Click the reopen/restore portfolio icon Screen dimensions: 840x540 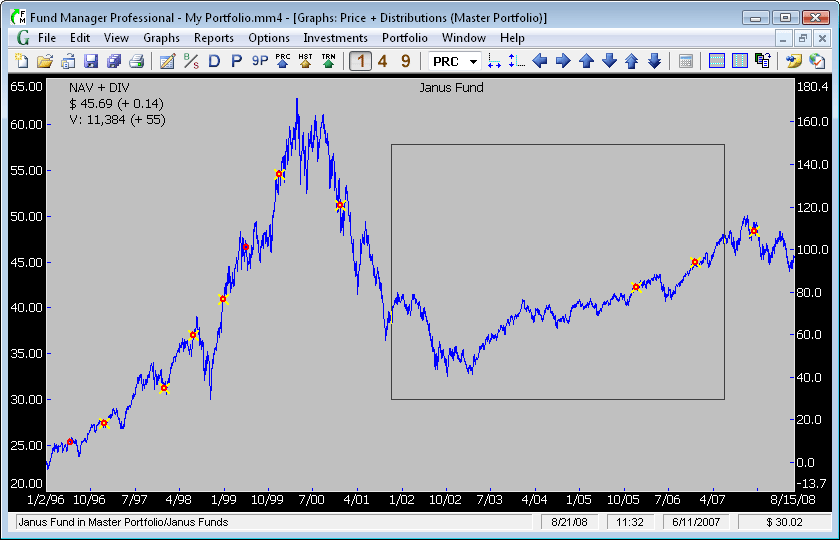point(68,61)
